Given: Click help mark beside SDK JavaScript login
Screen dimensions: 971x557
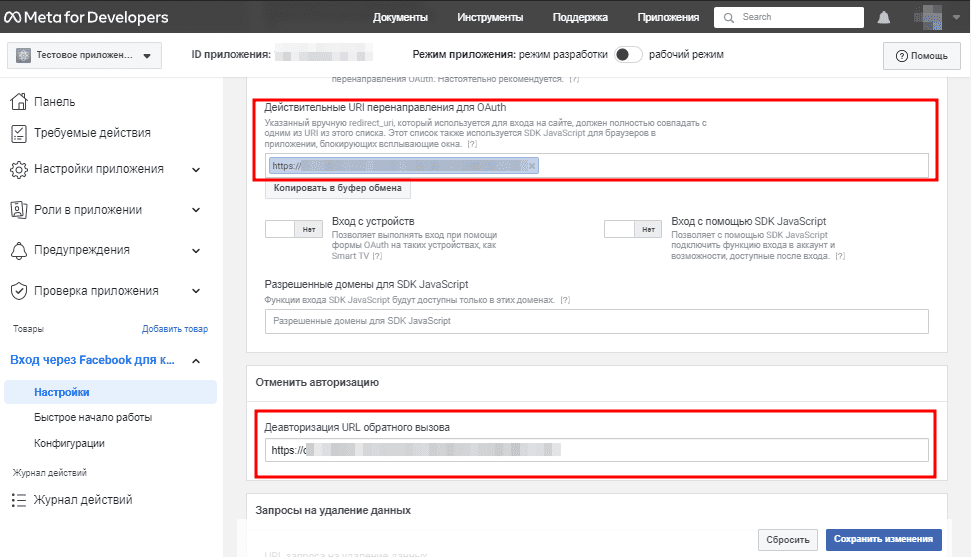Looking at the screenshot, I should pyautogui.click(x=840, y=256).
